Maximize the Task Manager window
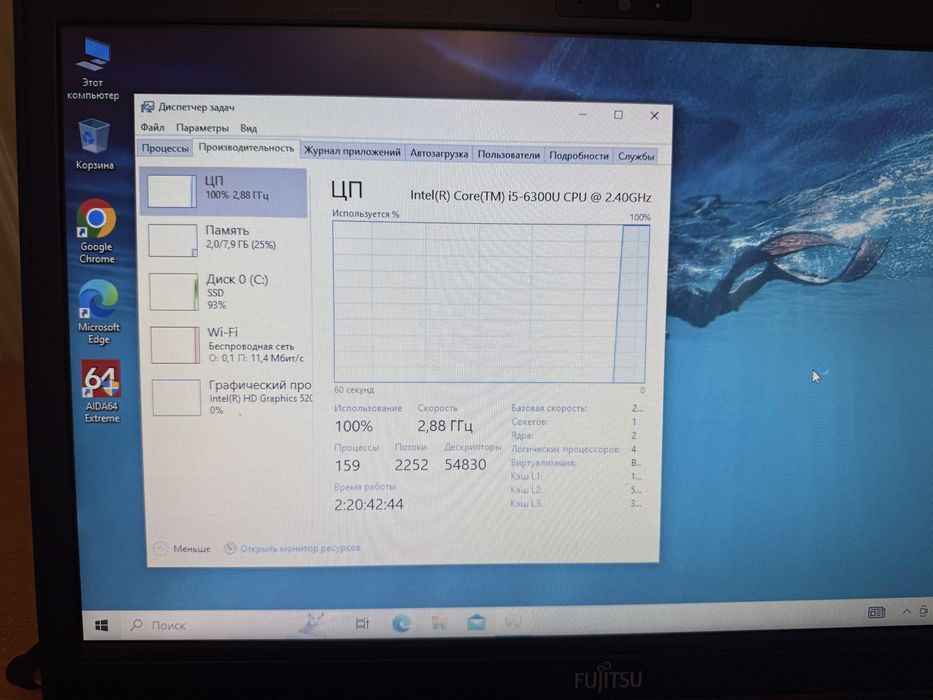The width and height of the screenshot is (933, 700). pos(618,114)
